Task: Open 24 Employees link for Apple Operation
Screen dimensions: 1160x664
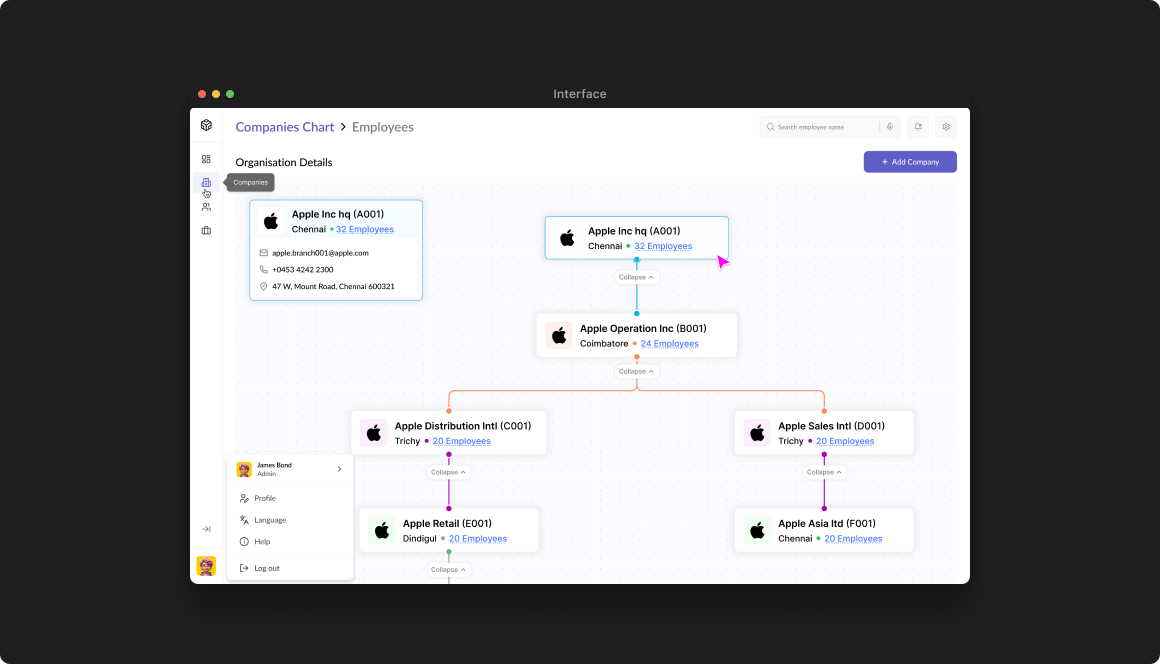Action: pyautogui.click(x=669, y=344)
